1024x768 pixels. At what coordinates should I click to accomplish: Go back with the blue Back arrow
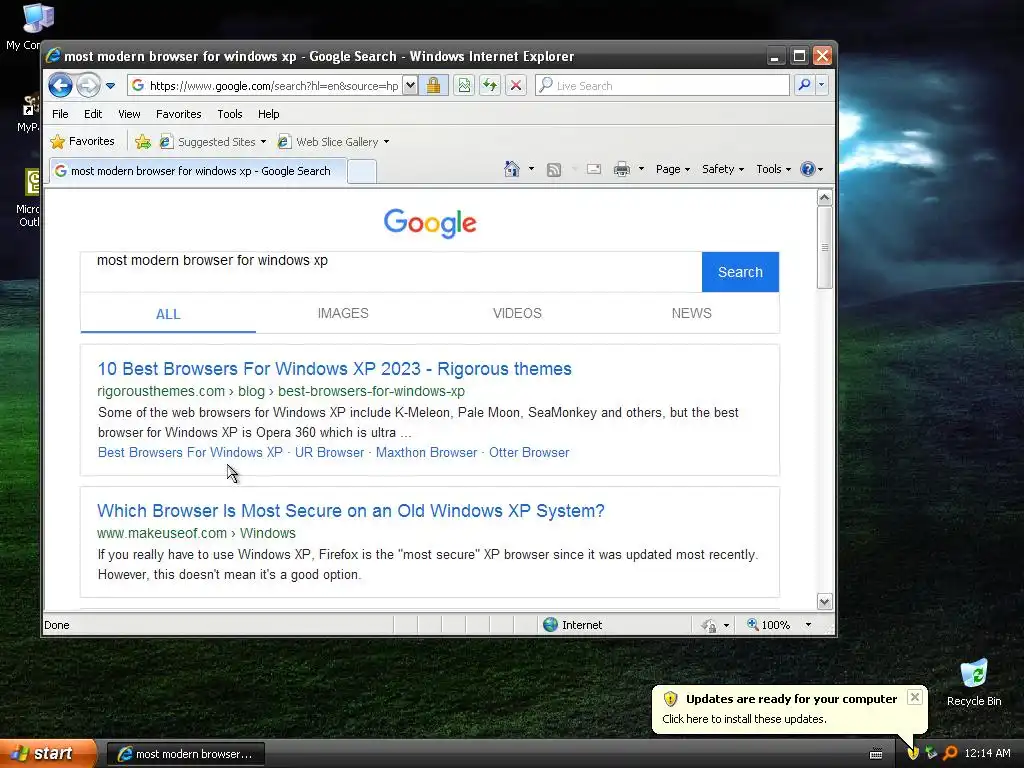coord(60,85)
